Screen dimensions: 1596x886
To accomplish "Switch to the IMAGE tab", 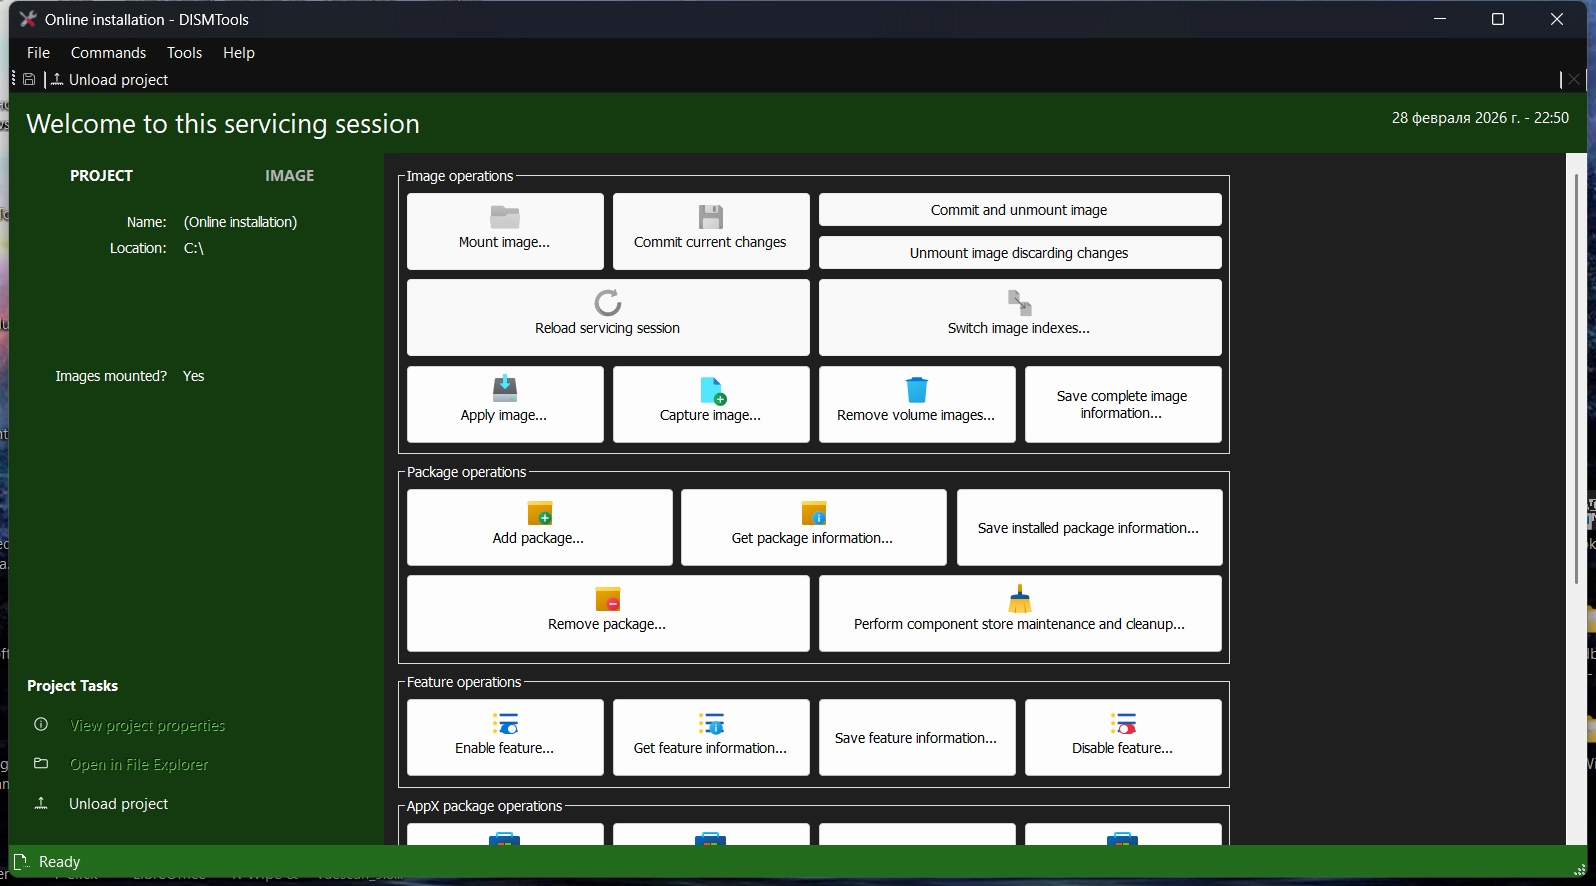I will [x=289, y=176].
